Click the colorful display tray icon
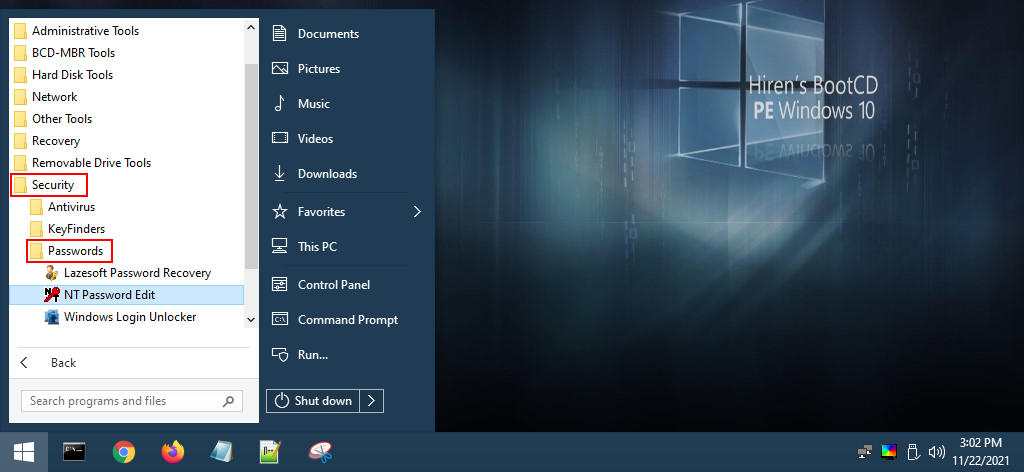 click(x=889, y=452)
